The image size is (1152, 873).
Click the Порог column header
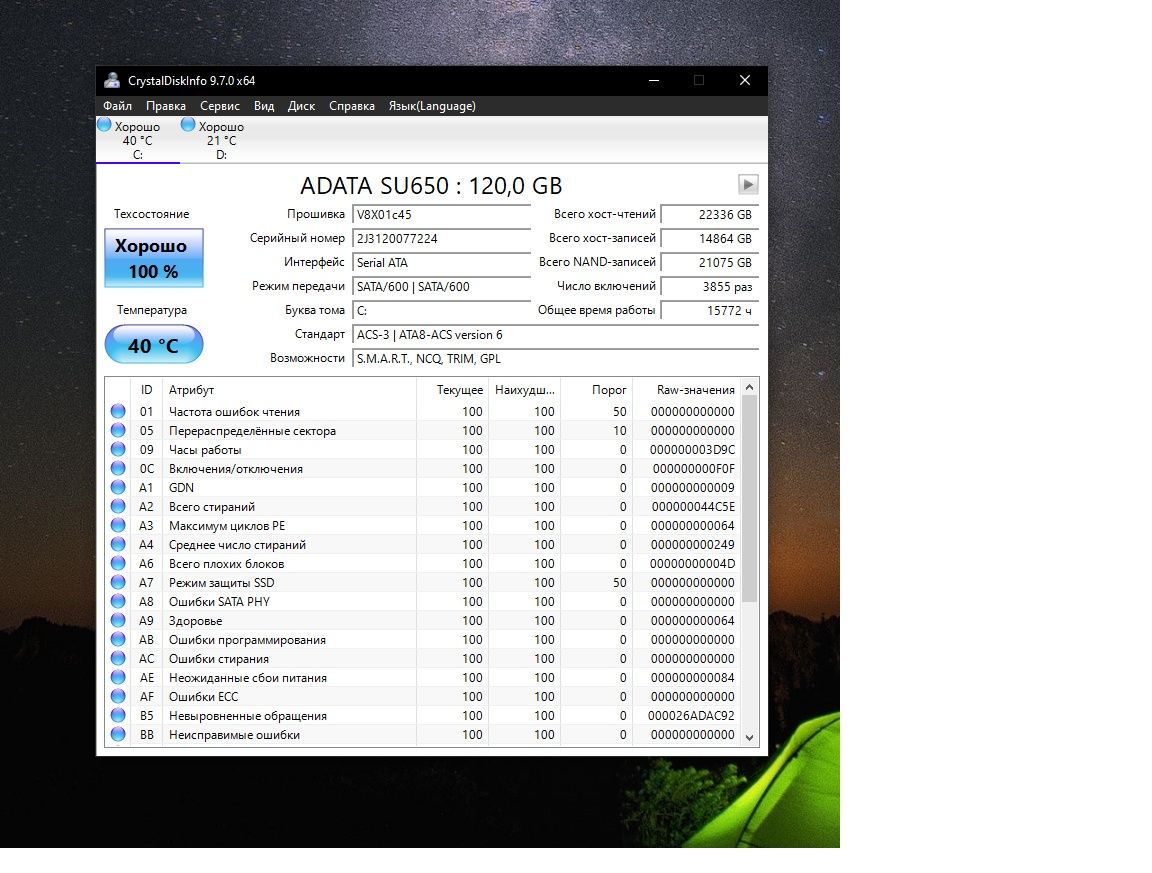pyautogui.click(x=597, y=390)
